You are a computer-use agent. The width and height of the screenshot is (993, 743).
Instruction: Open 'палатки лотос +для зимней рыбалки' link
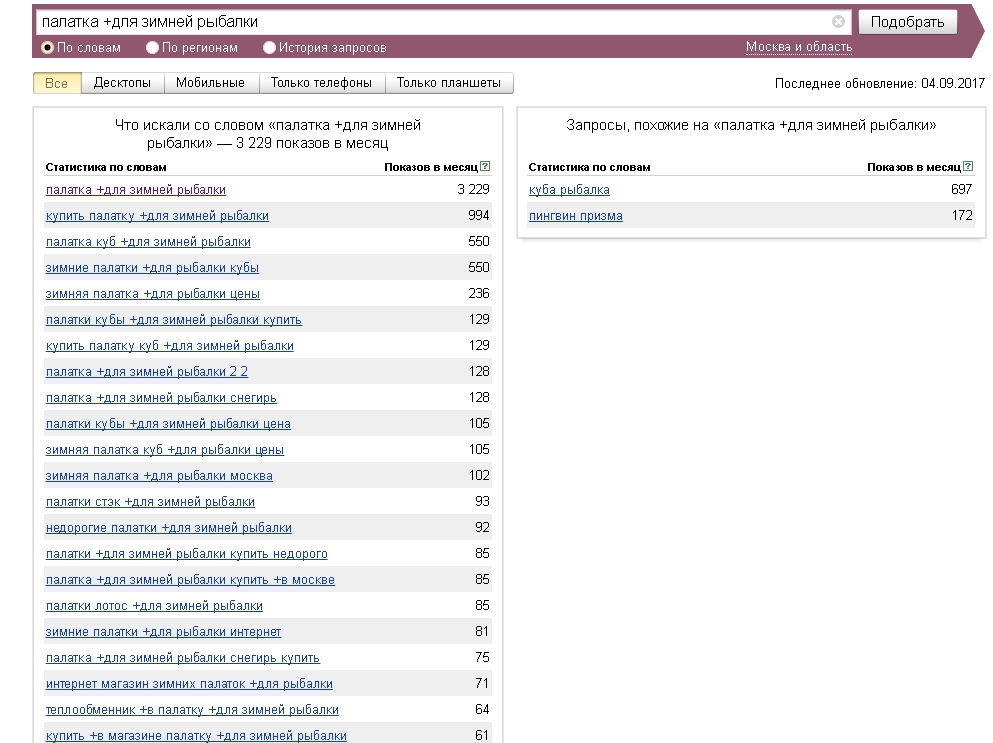click(x=154, y=606)
